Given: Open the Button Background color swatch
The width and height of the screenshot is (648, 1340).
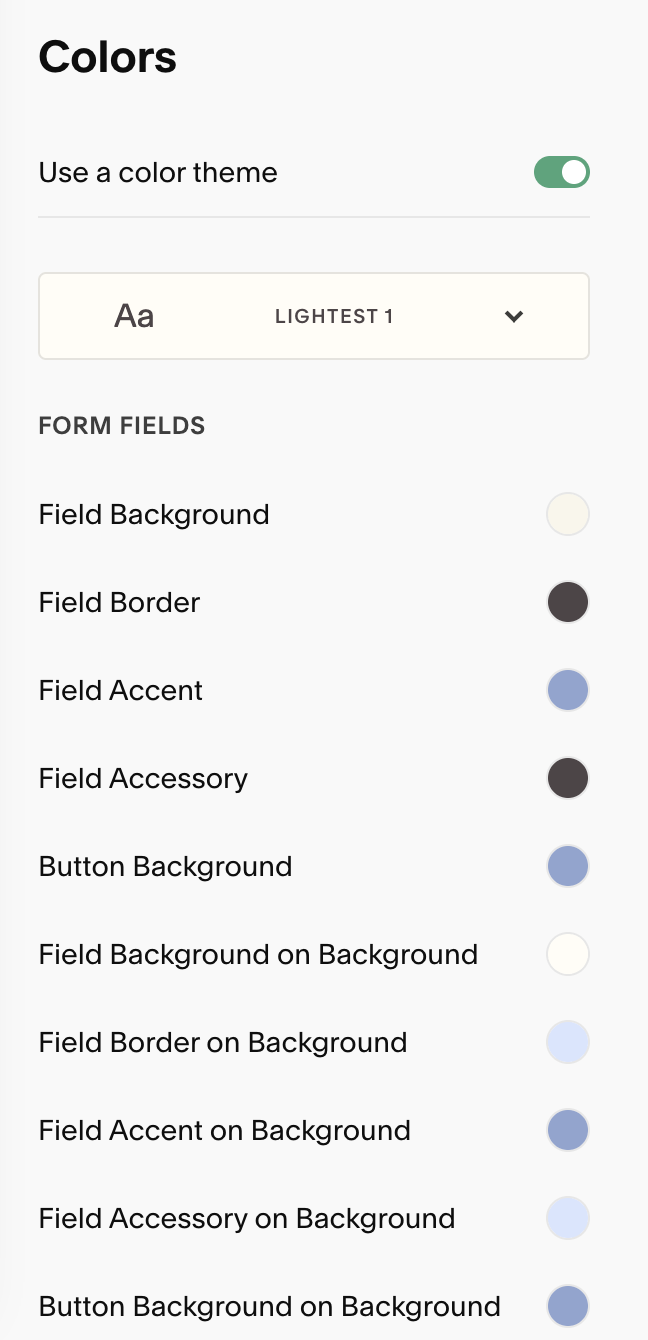Looking at the screenshot, I should point(568,867).
